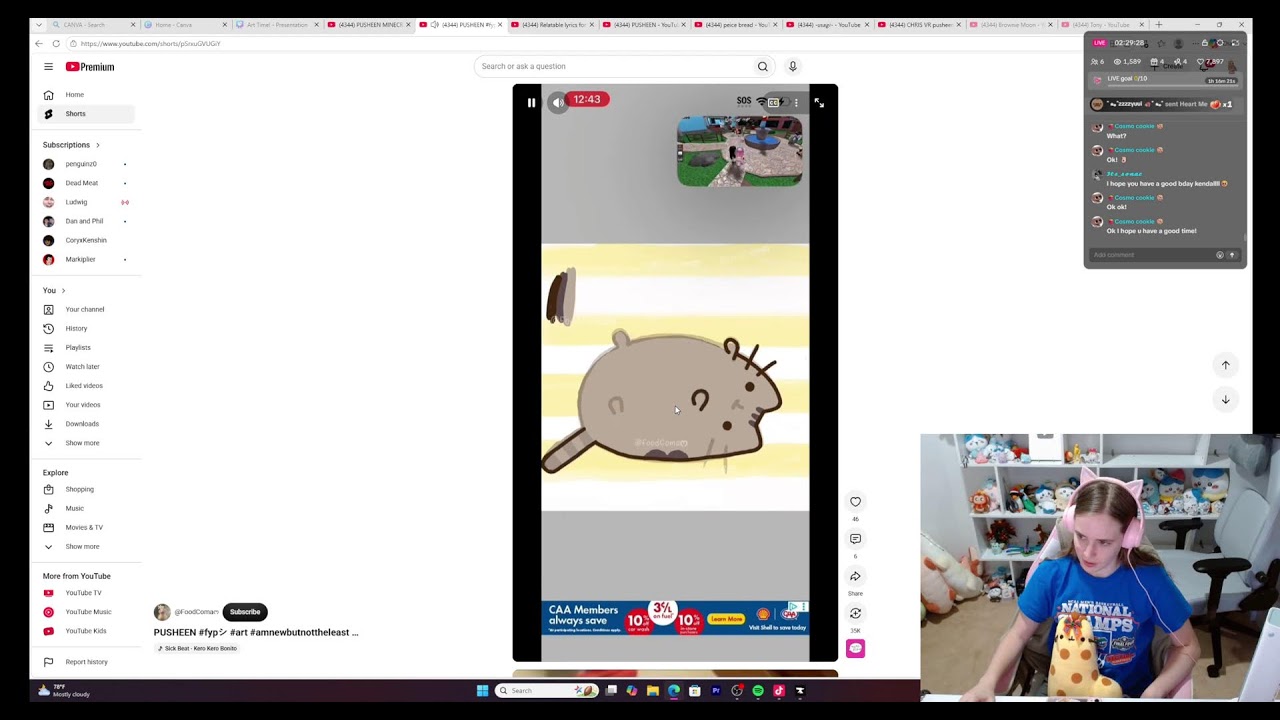Enter fullscreen on the Short
1280x720 pixels.
[x=819, y=102]
